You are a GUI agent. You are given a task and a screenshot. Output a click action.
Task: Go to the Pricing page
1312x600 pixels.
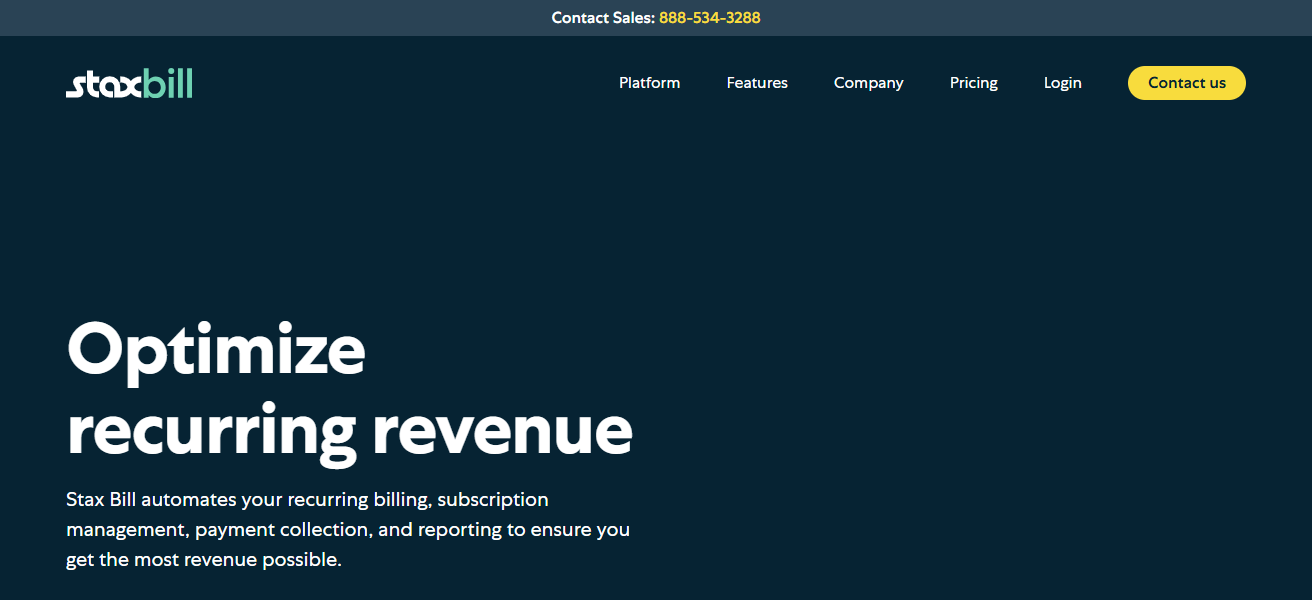coord(973,83)
